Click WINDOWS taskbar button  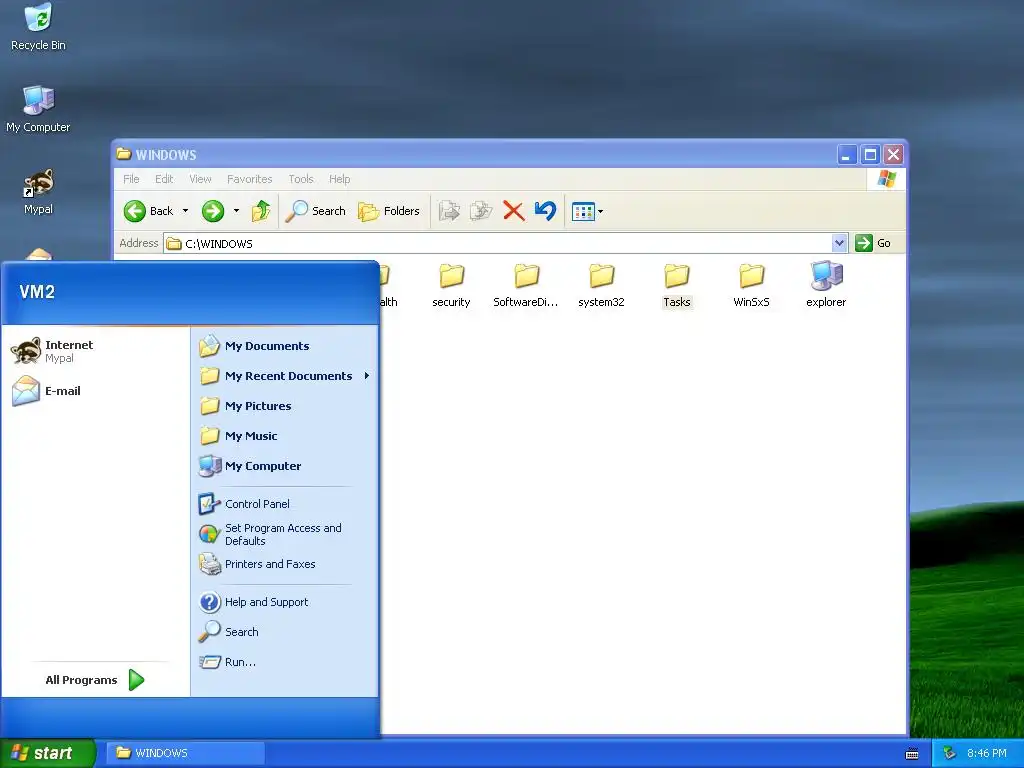pos(185,754)
